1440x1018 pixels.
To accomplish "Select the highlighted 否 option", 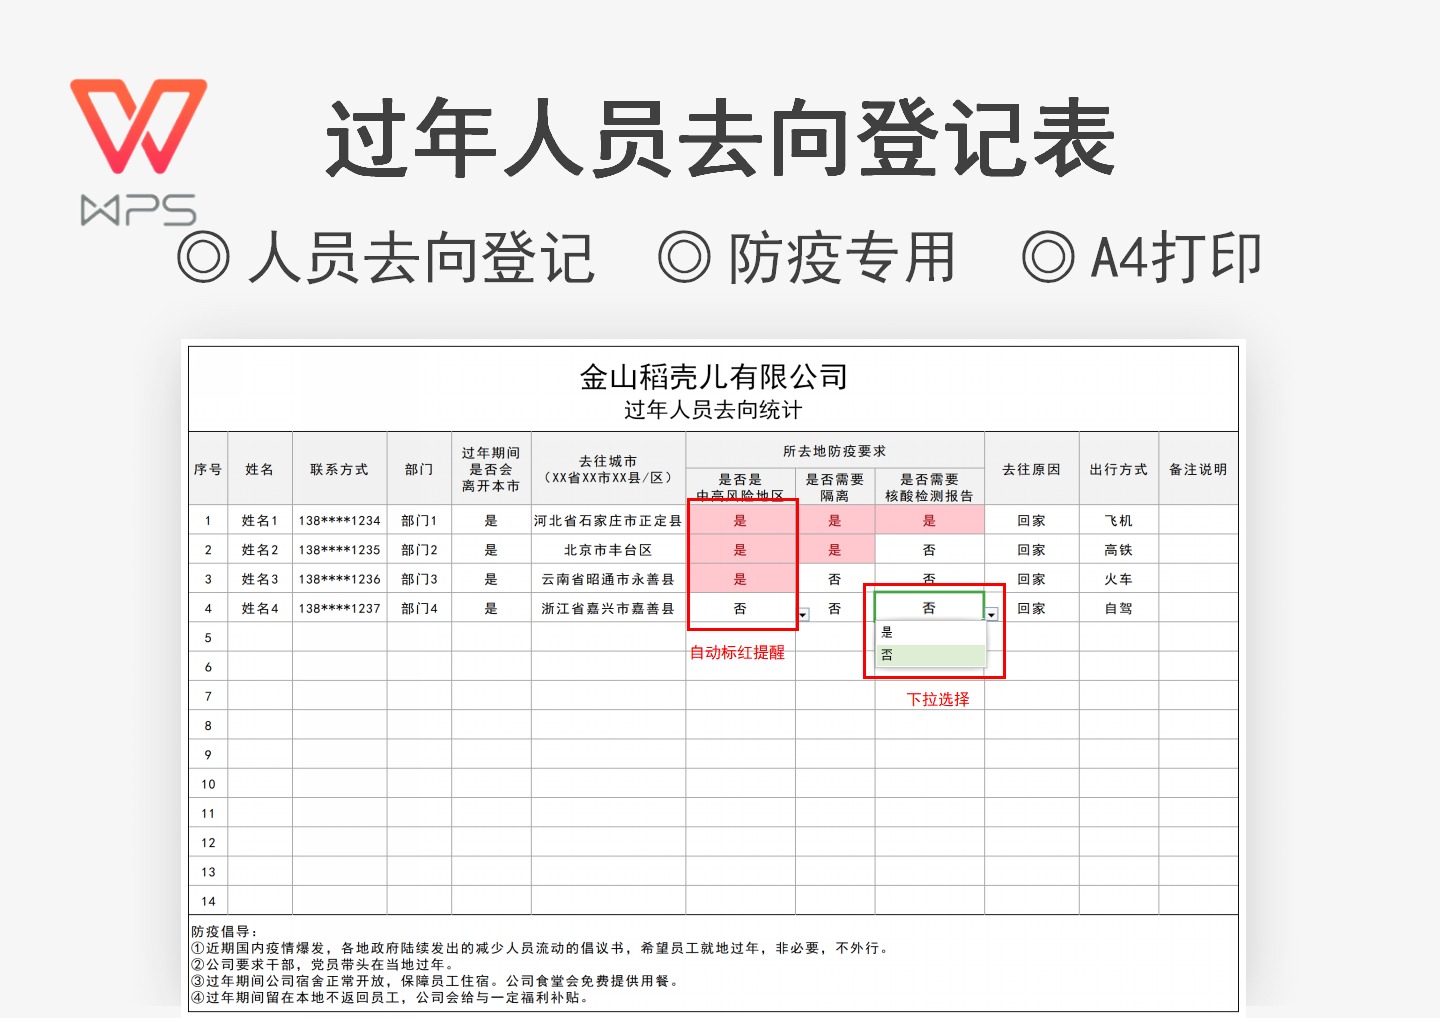I will [x=888, y=655].
